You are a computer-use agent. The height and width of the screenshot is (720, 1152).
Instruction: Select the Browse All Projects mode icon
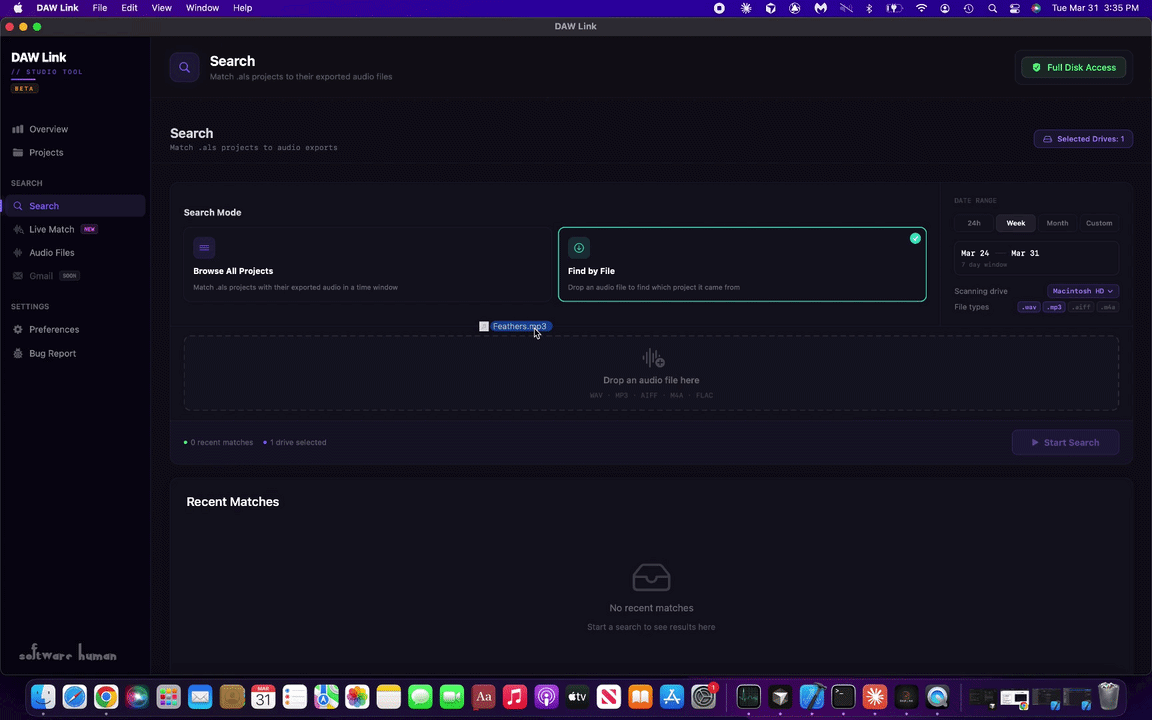point(204,248)
